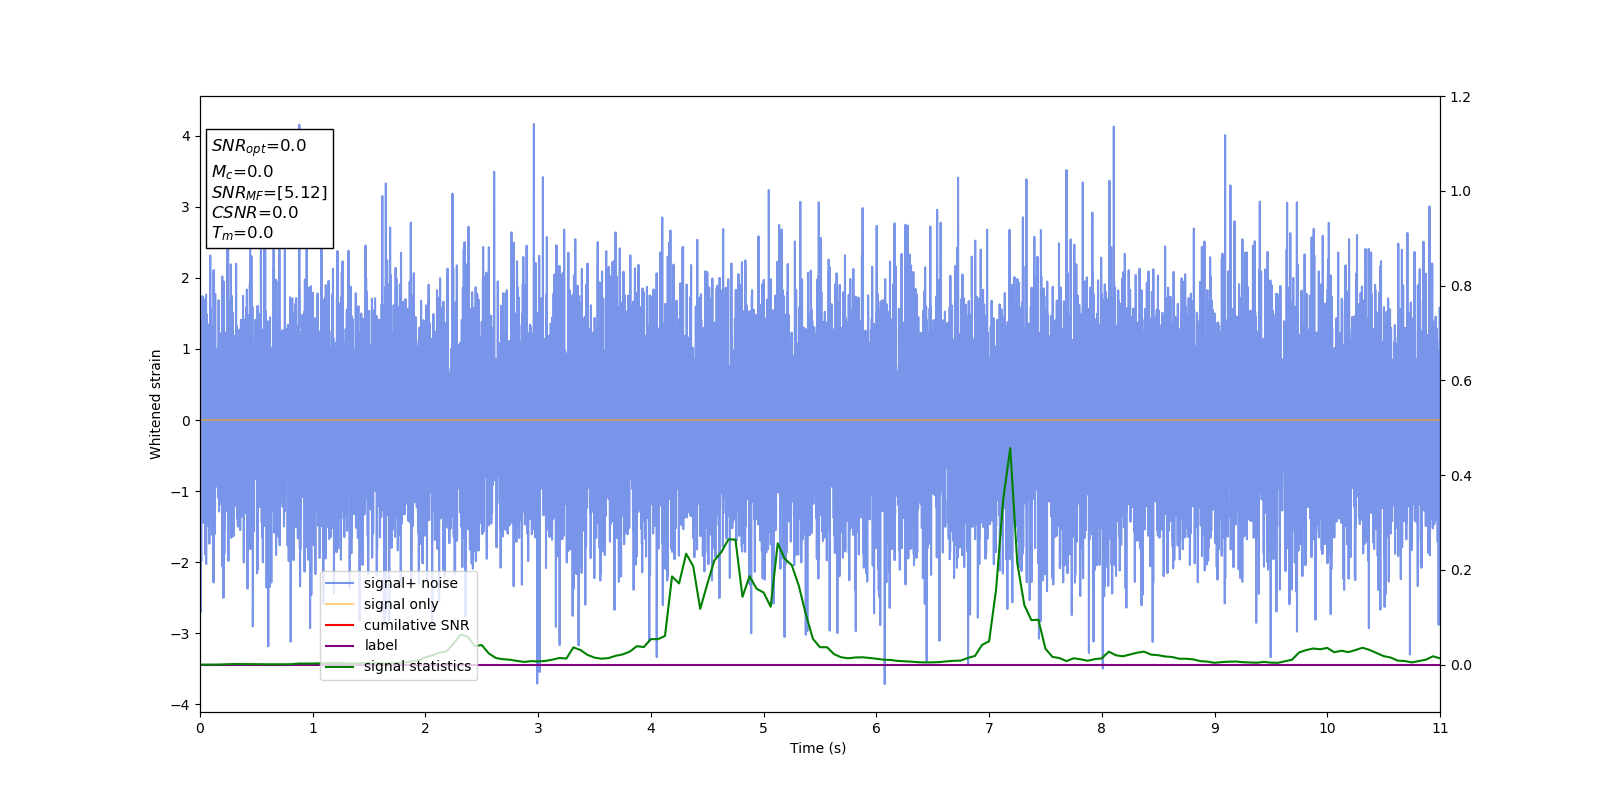The width and height of the screenshot is (1600, 800).
Task: Click the green signal statistics peak near 7 s
Action: pyautogui.click(x=1010, y=448)
